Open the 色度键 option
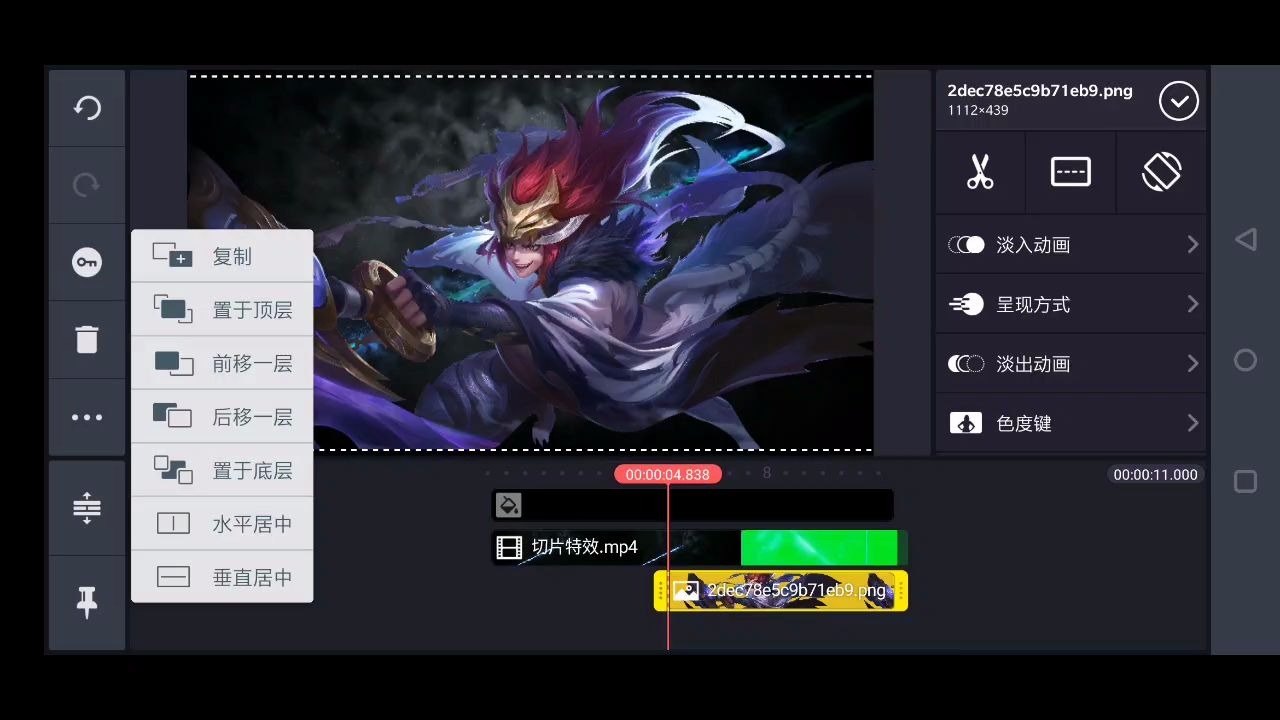The height and width of the screenshot is (720, 1280). (1071, 423)
